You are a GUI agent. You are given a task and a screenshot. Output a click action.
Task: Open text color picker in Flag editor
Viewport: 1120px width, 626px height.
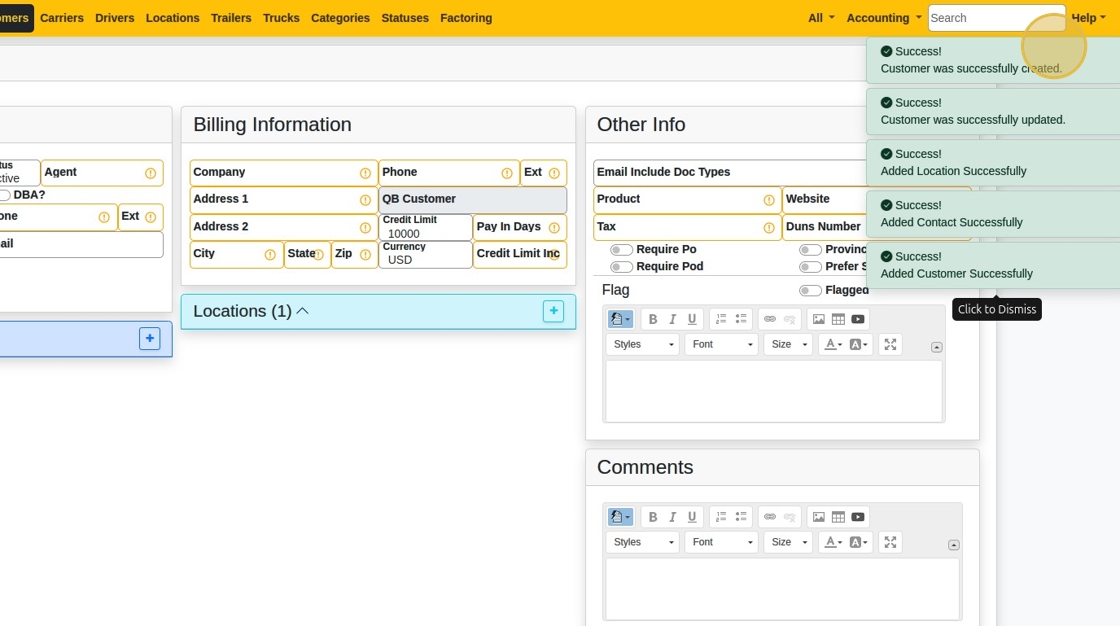pyautogui.click(x=831, y=345)
